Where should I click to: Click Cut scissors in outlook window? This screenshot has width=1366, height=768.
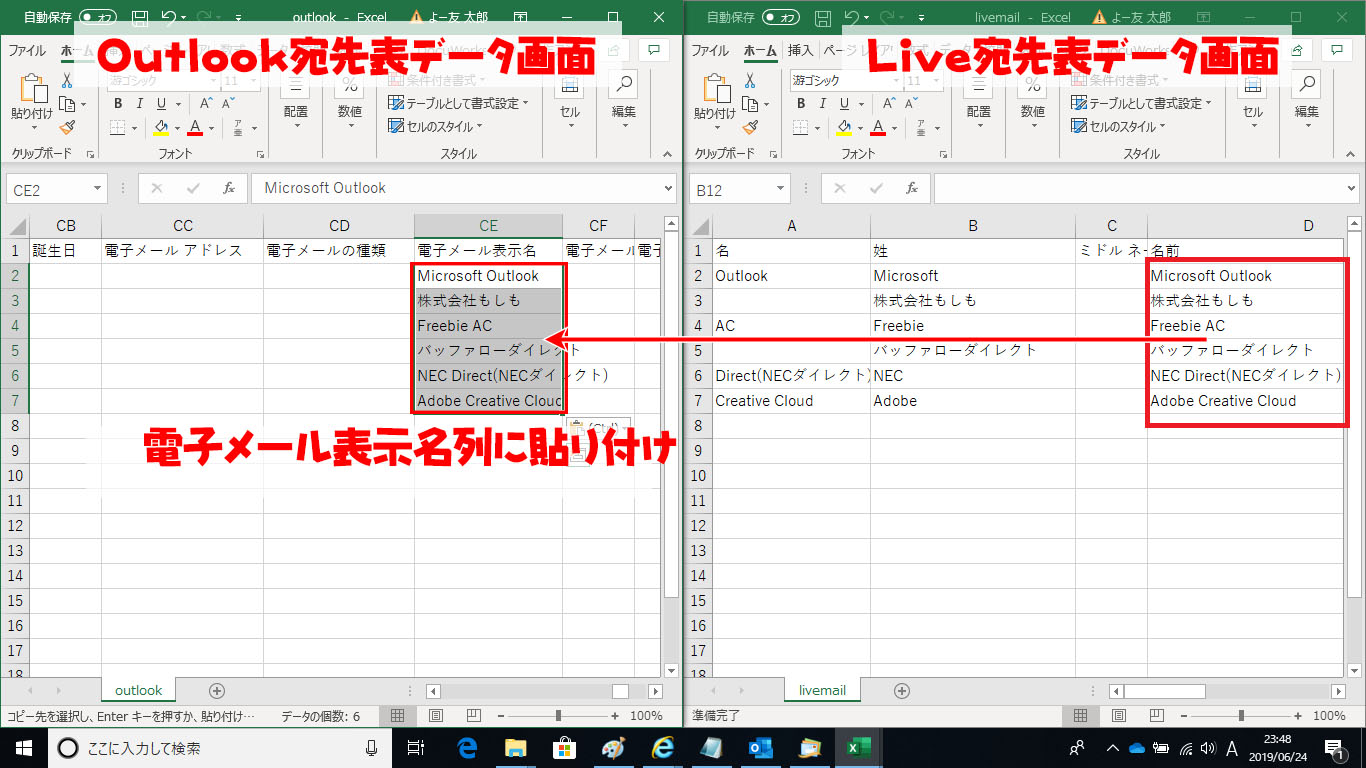click(66, 81)
